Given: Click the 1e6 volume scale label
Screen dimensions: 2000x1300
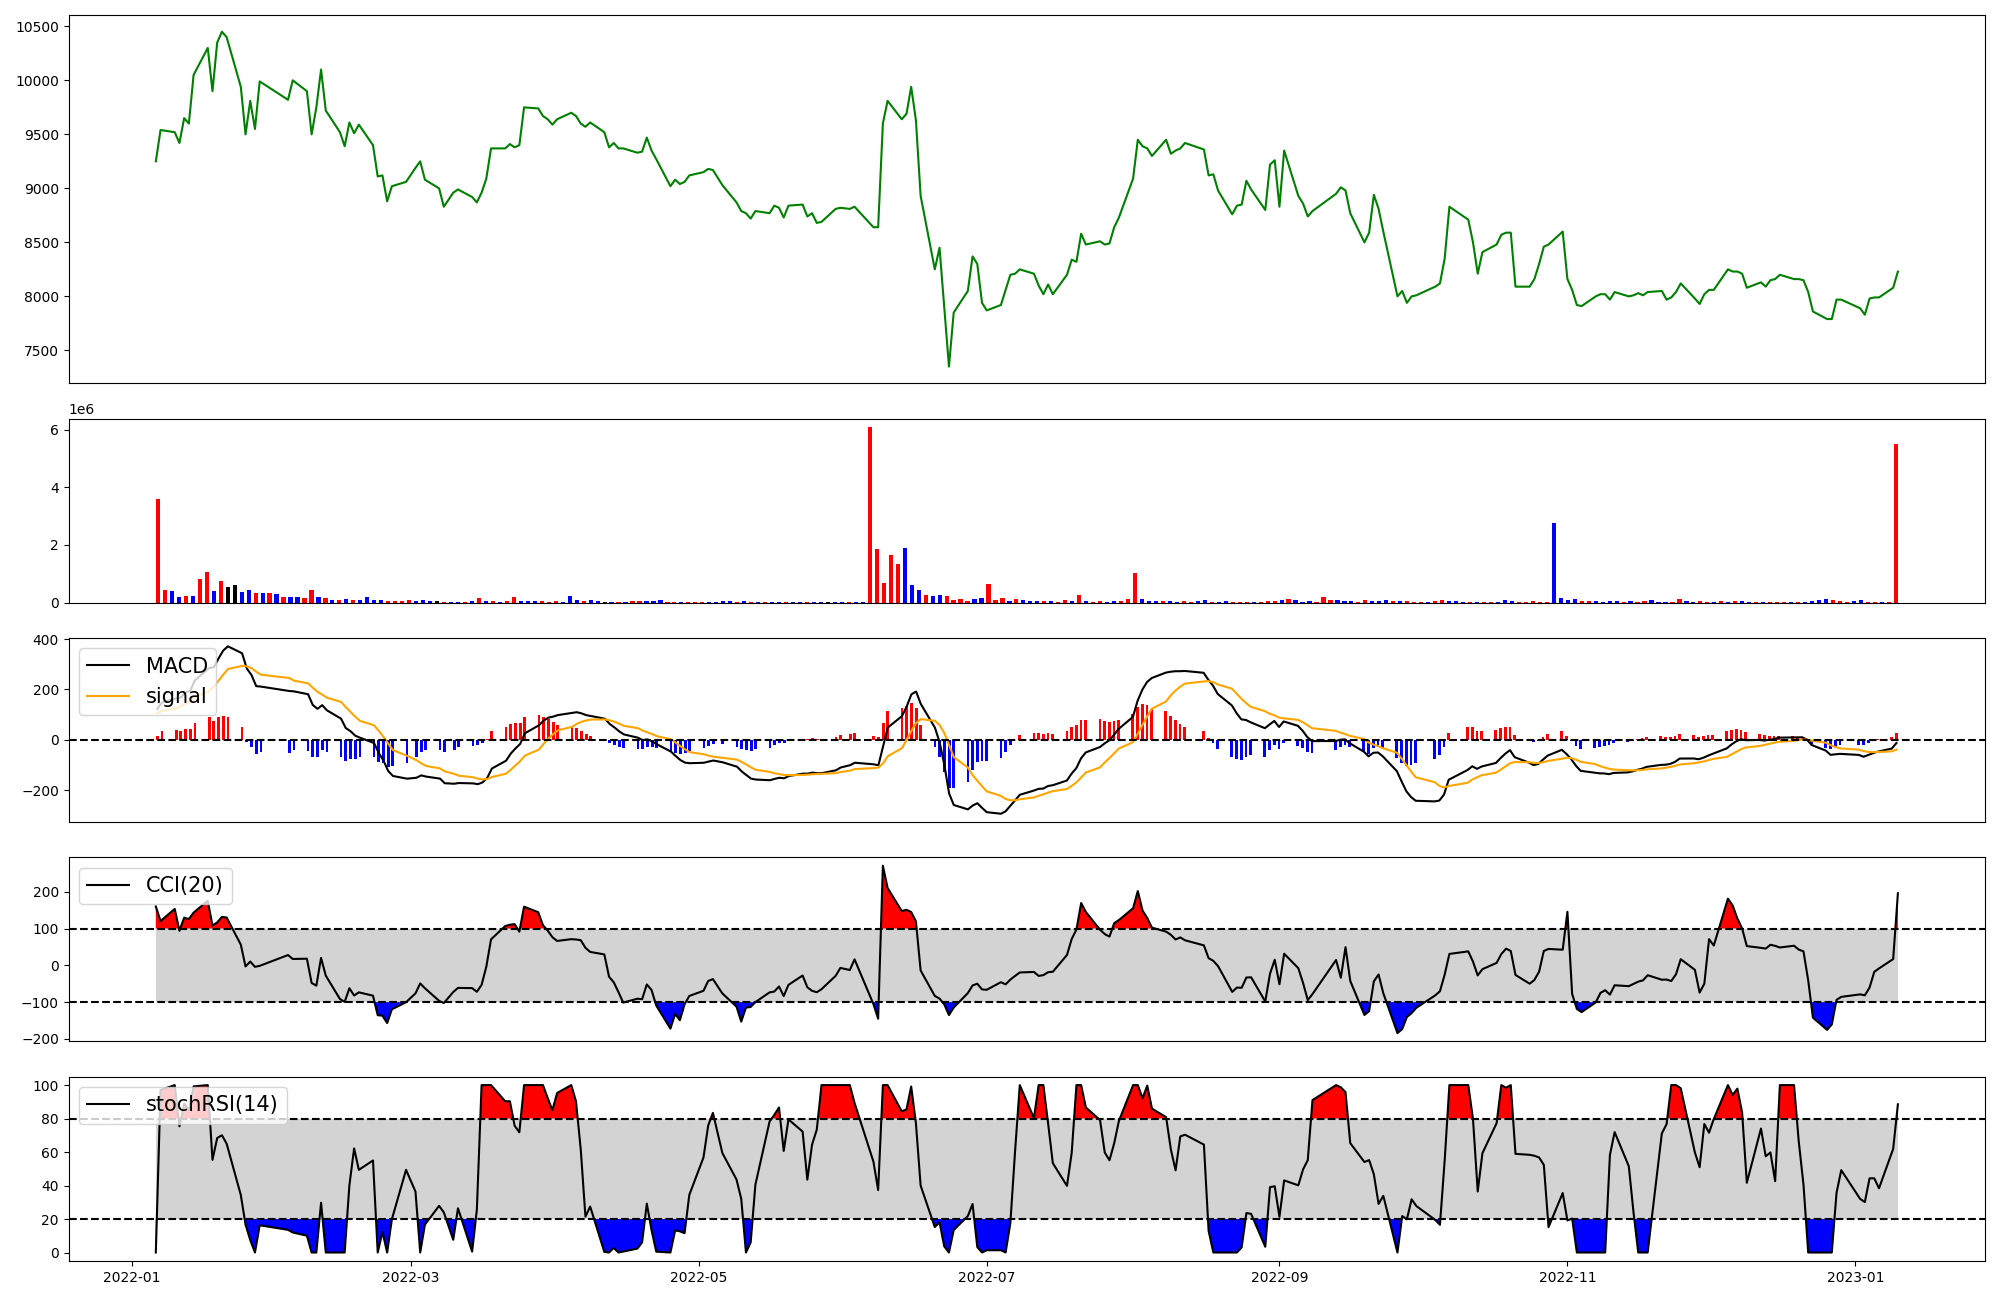Looking at the screenshot, I should (81, 410).
